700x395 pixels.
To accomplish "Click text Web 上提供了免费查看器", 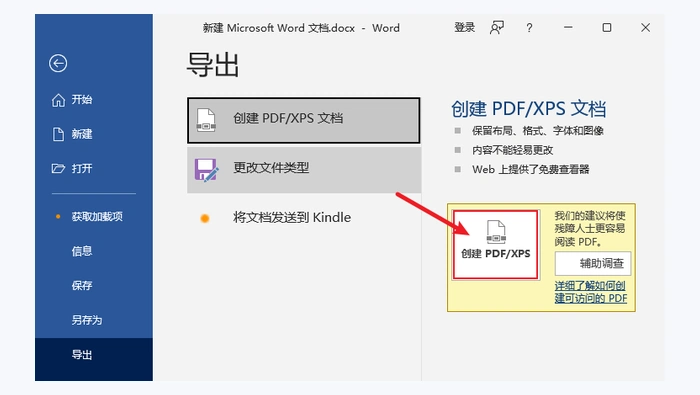I will coord(531,169).
